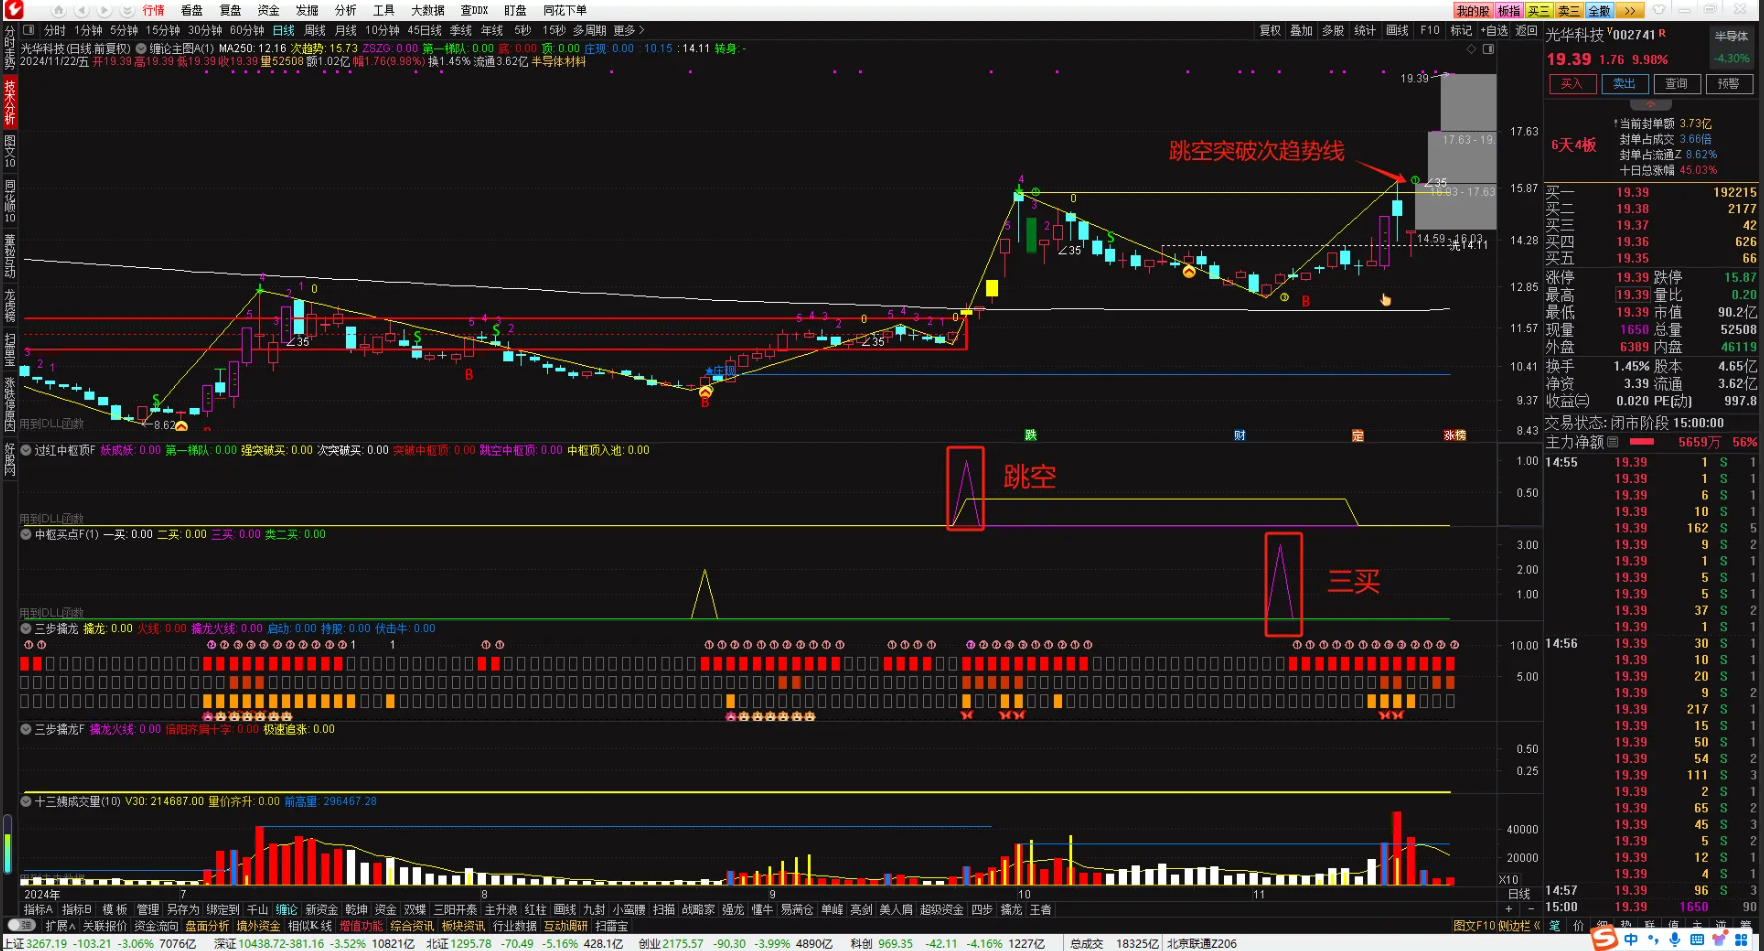Select the 画线 drawing tool
Viewport: 1764px width, 951px height.
[x=1397, y=31]
